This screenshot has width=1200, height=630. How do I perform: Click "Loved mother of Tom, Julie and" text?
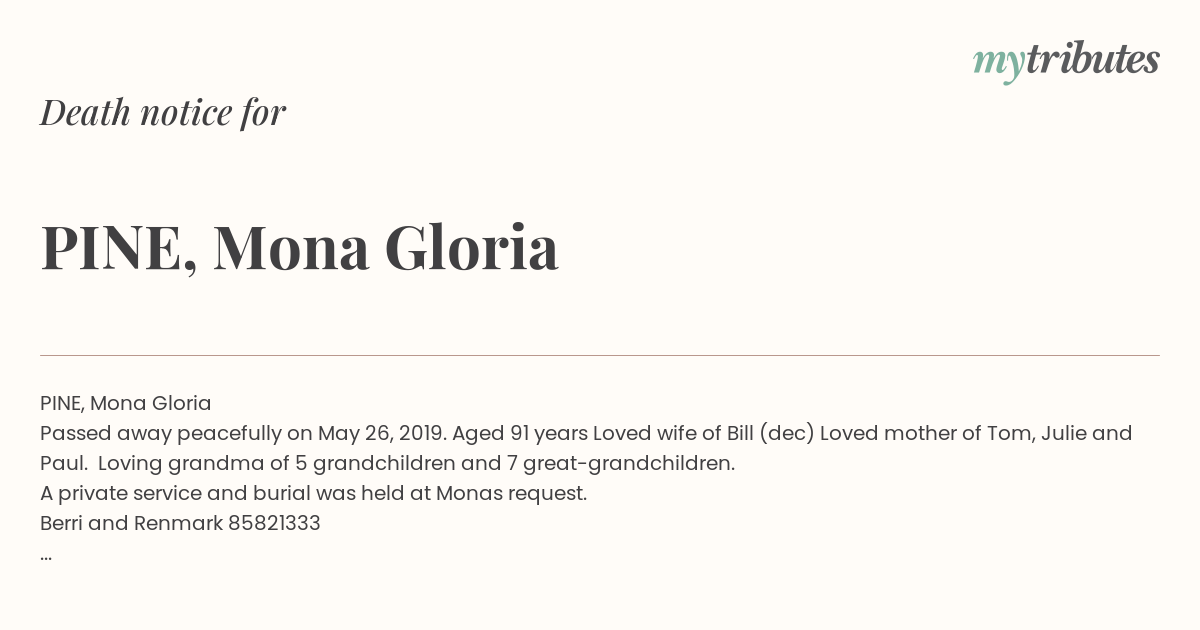click(x=976, y=434)
